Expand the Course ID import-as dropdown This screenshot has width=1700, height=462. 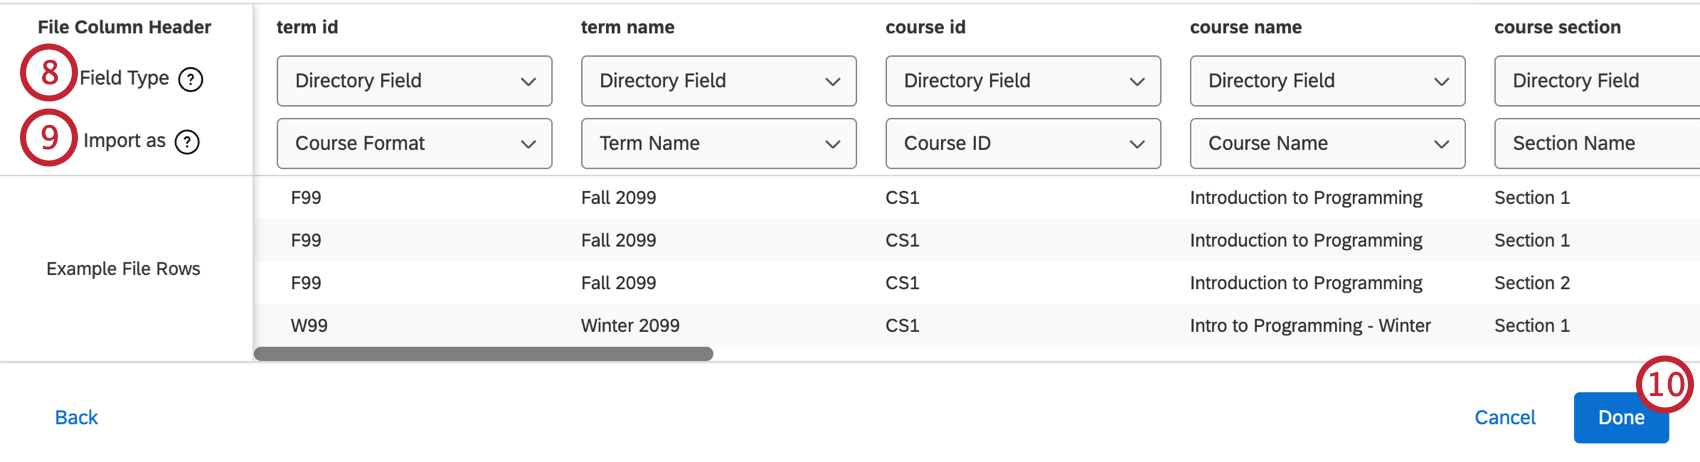(x=1023, y=144)
